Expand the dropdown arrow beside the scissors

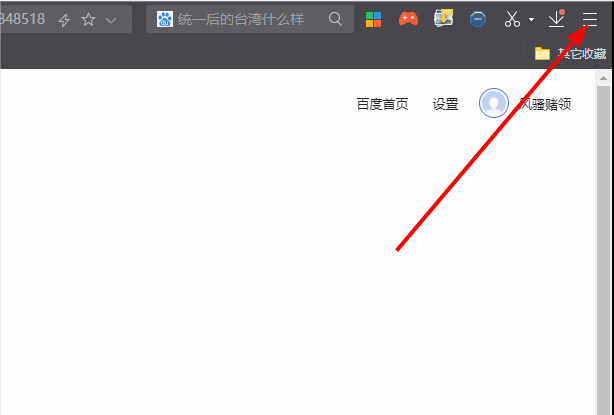coord(531,20)
